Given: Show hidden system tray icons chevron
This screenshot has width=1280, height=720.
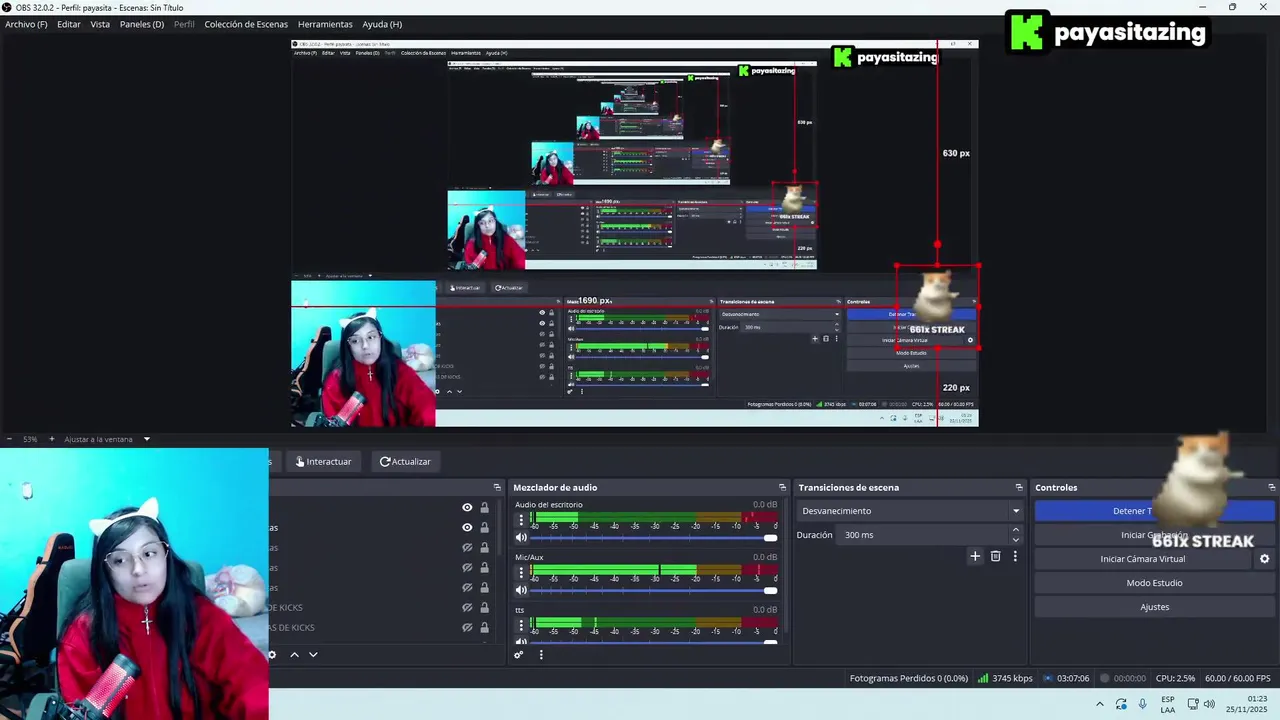Looking at the screenshot, I should click(1100, 705).
